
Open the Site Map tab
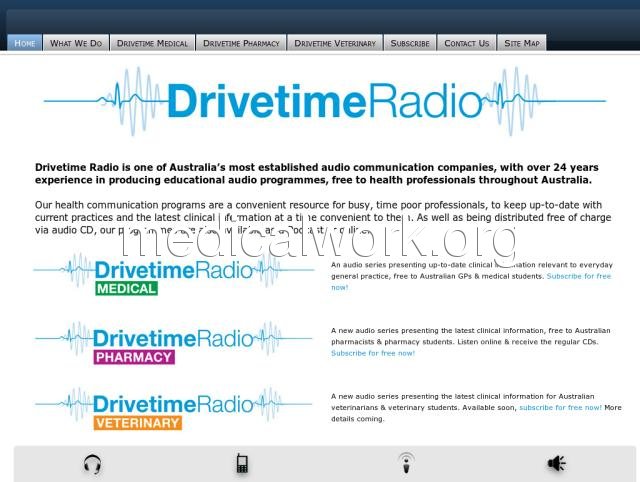(x=522, y=43)
